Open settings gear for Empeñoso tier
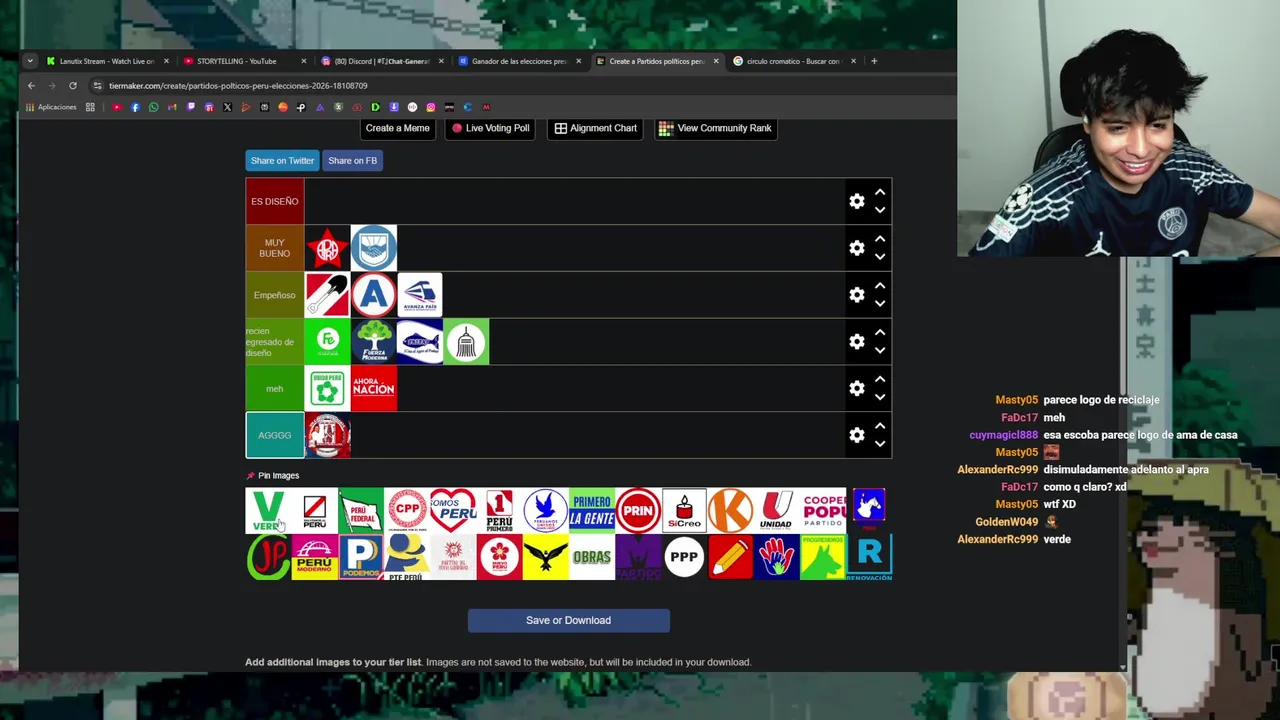This screenshot has width=1280, height=720. point(857,295)
